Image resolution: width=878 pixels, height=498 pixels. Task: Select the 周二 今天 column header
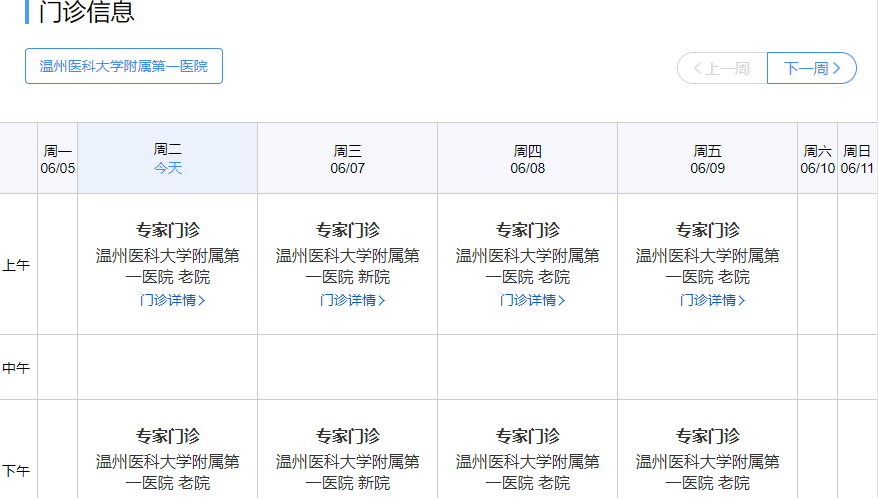[x=168, y=158]
